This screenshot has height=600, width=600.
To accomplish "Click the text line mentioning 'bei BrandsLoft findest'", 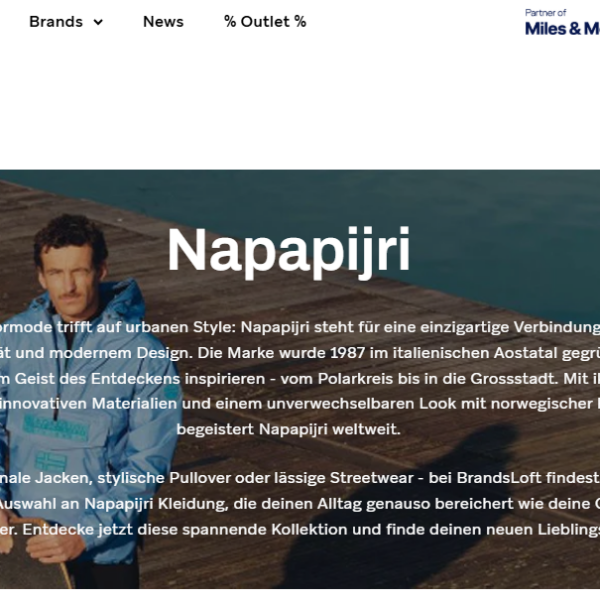I will pos(300,478).
